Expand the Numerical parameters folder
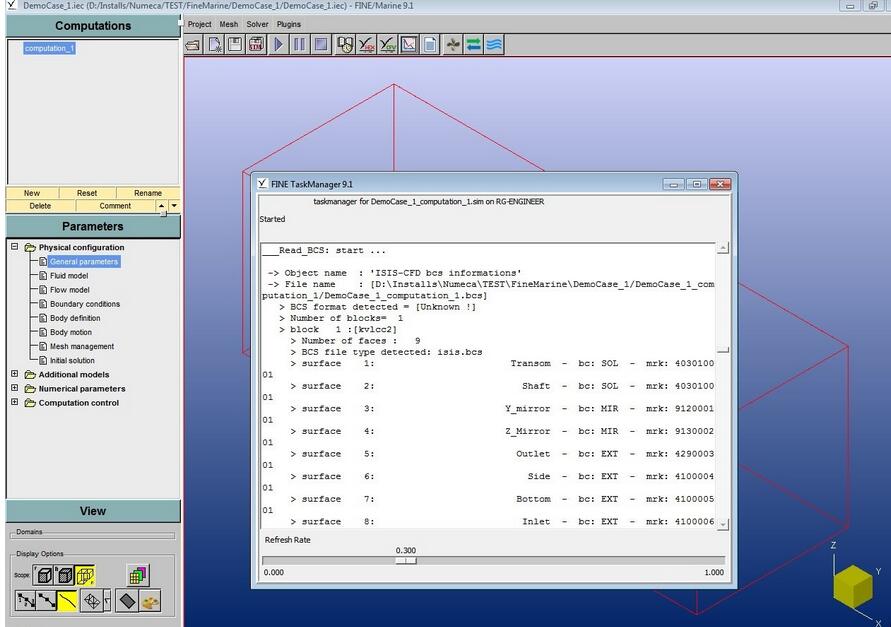Screen dimensions: 891x627 pyautogui.click(x=15, y=388)
